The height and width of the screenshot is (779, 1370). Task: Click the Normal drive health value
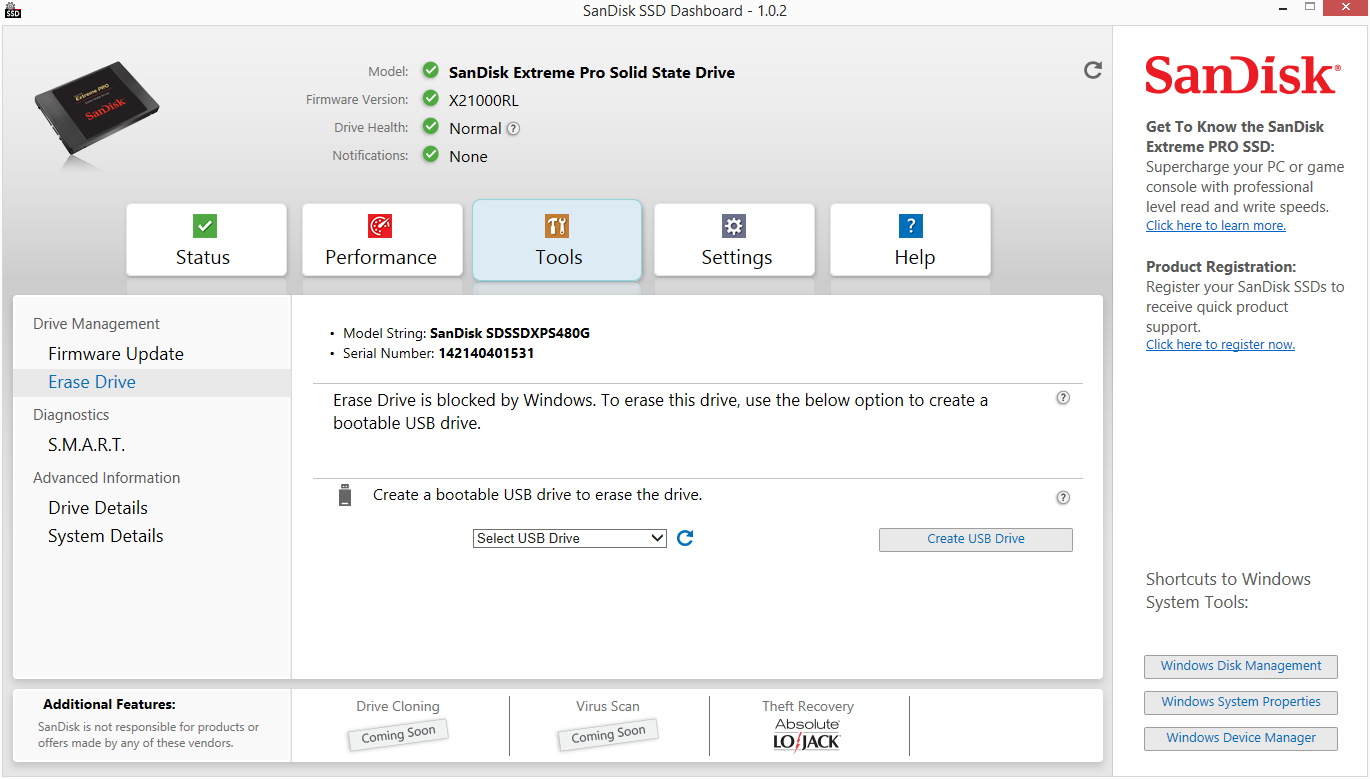(475, 128)
